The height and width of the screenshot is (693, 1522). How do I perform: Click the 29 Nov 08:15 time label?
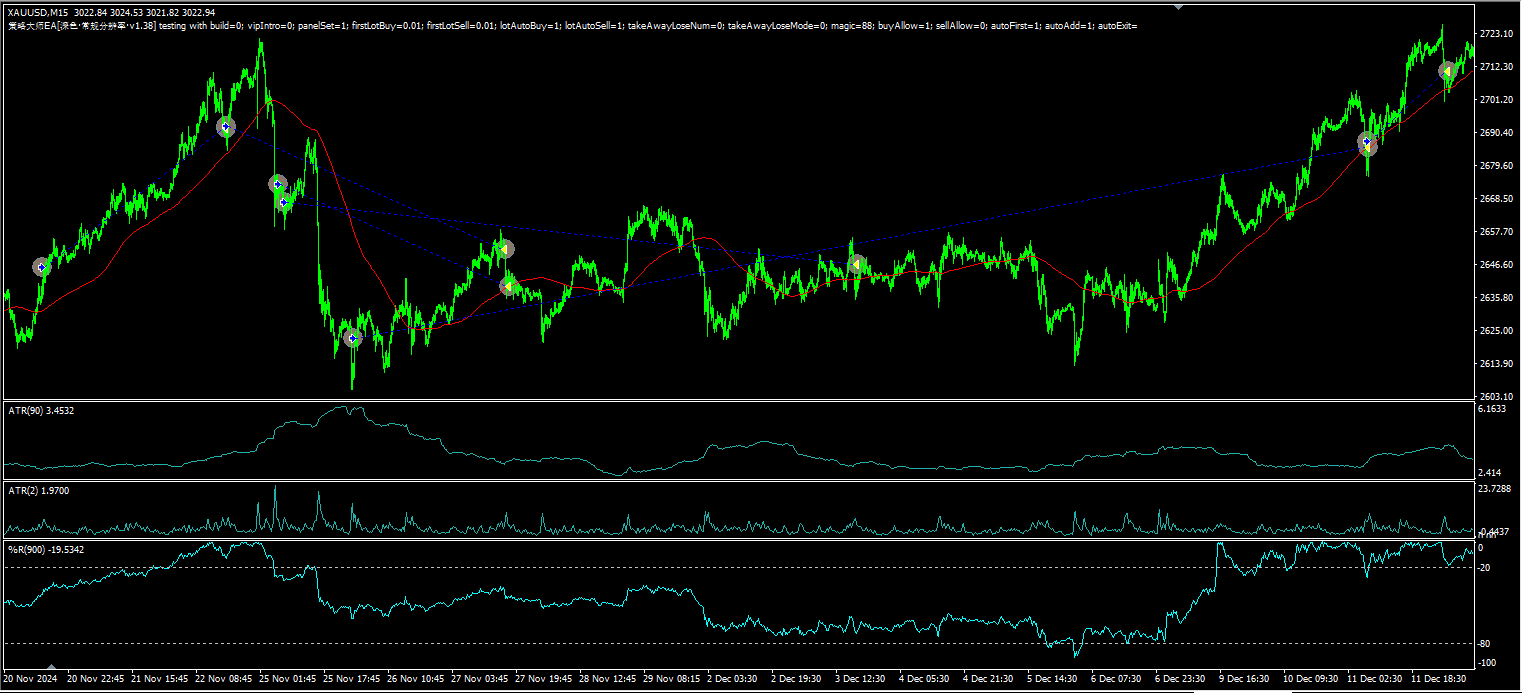point(672,678)
